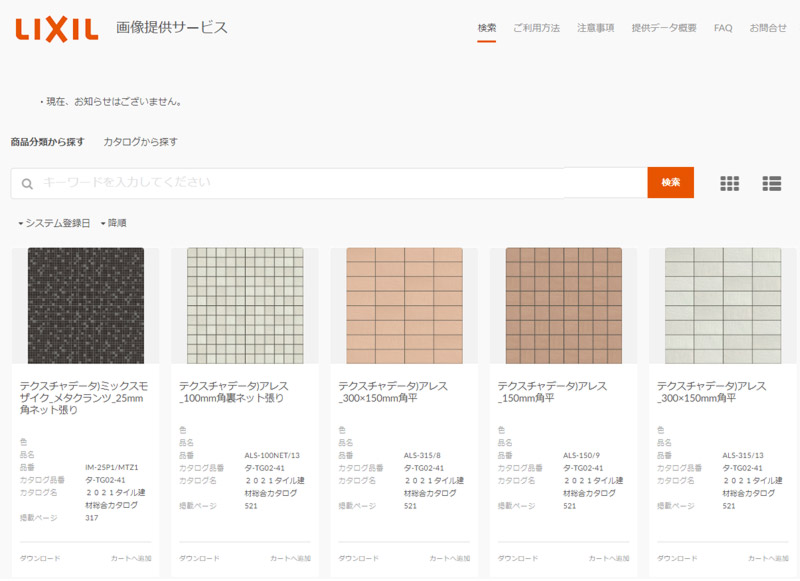Viewport: 800px width, 581px height.
Task: Click ダウンロード on the IM-25P1/MTZ1 card
Action: [x=40, y=559]
